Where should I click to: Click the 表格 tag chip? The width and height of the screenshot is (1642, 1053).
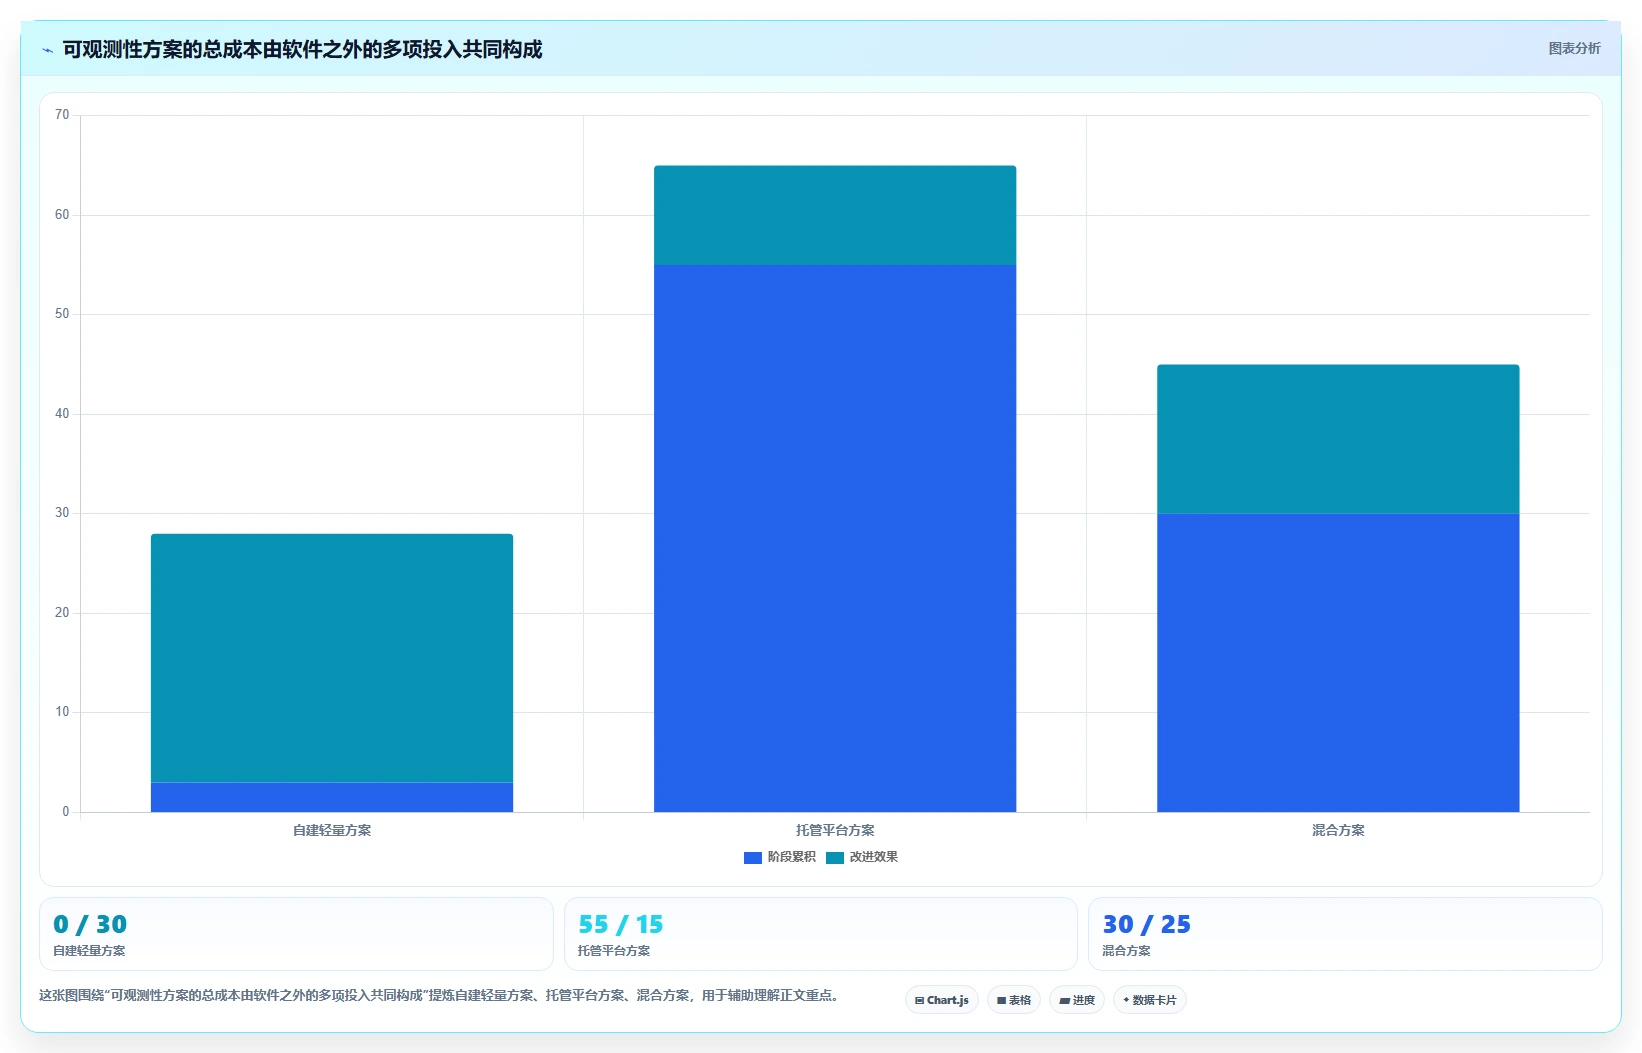pos(1013,1000)
